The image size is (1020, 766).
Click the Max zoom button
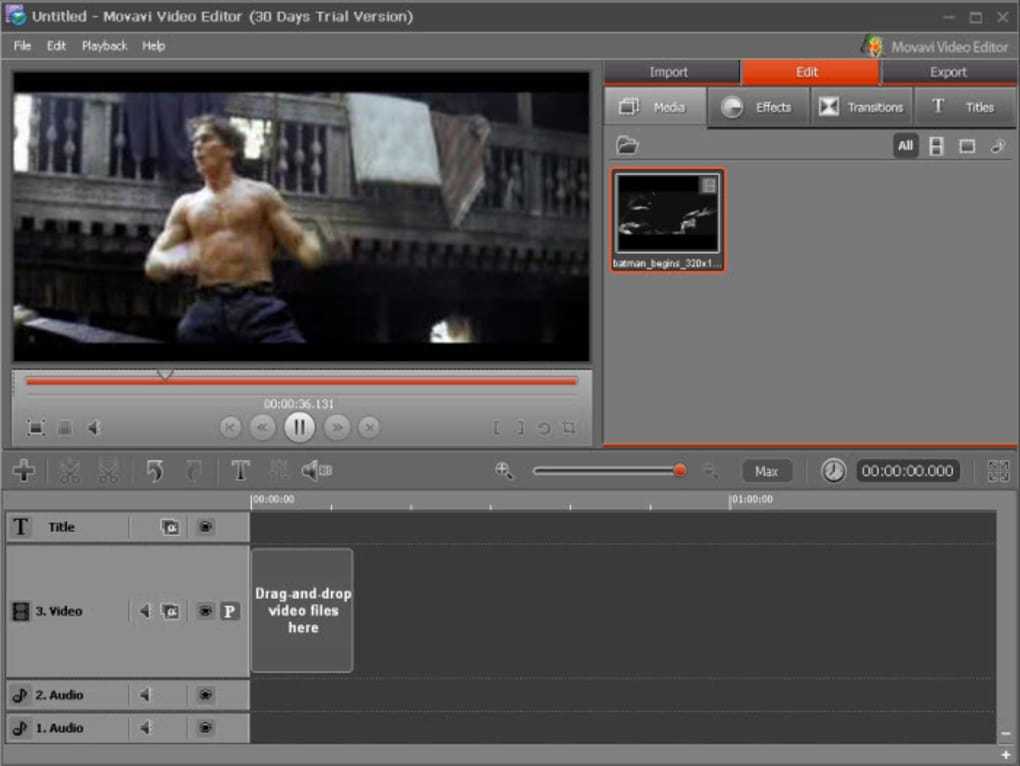tap(766, 471)
